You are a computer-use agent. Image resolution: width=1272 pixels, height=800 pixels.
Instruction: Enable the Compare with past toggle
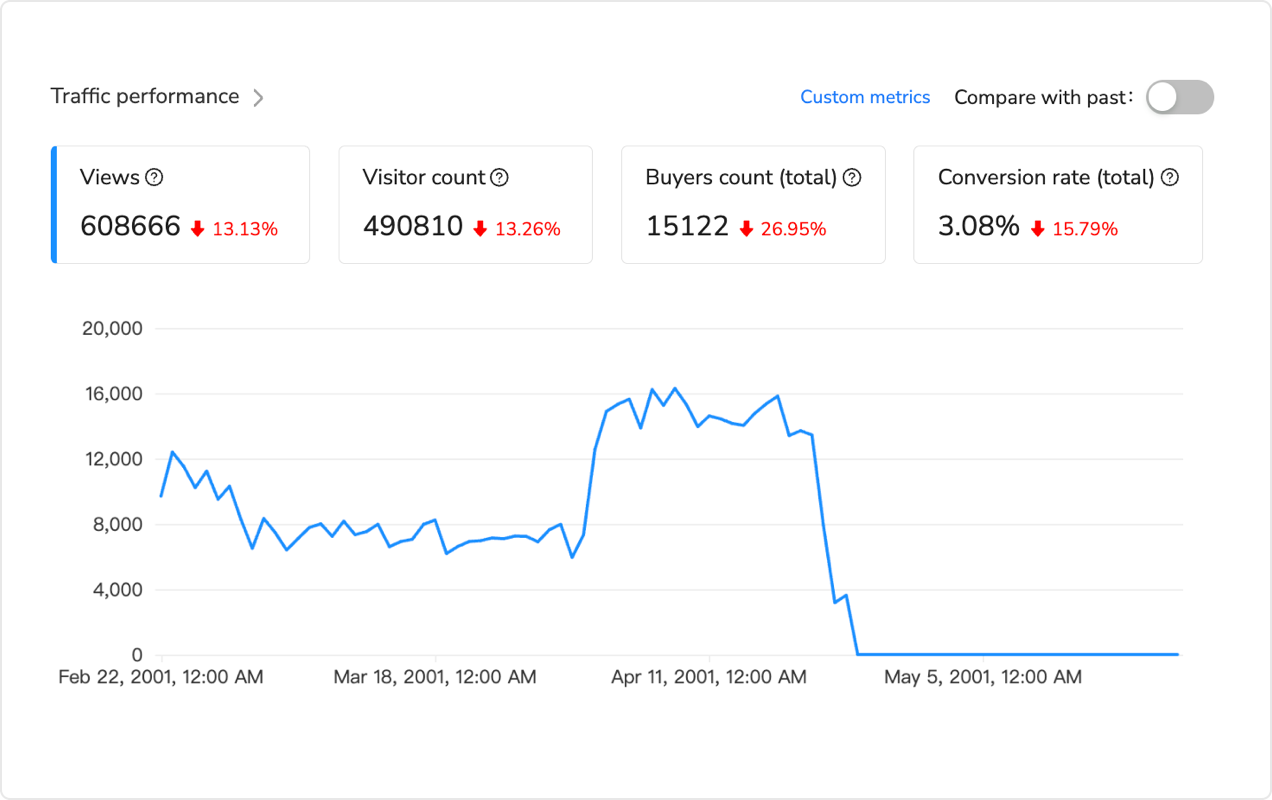[1179, 97]
